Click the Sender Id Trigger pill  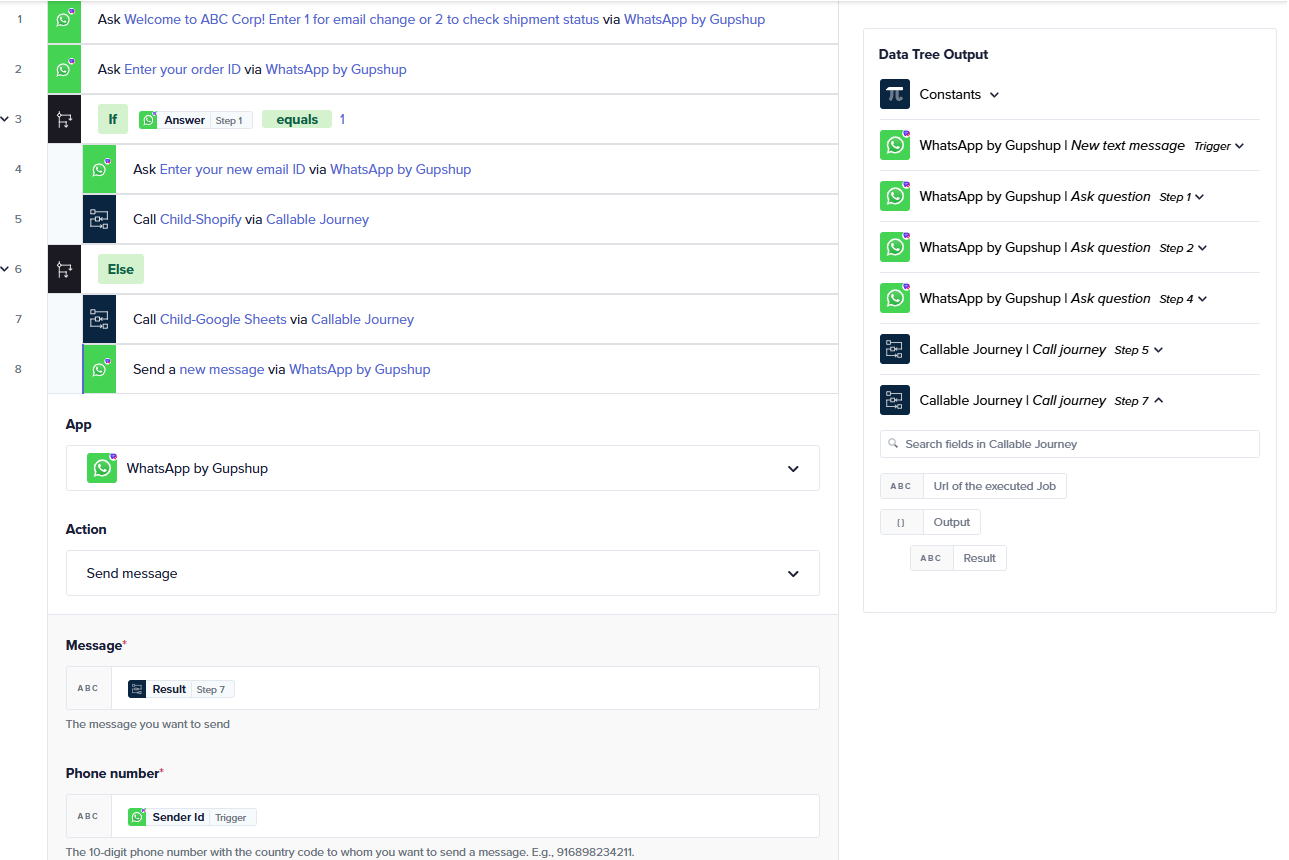click(x=192, y=817)
